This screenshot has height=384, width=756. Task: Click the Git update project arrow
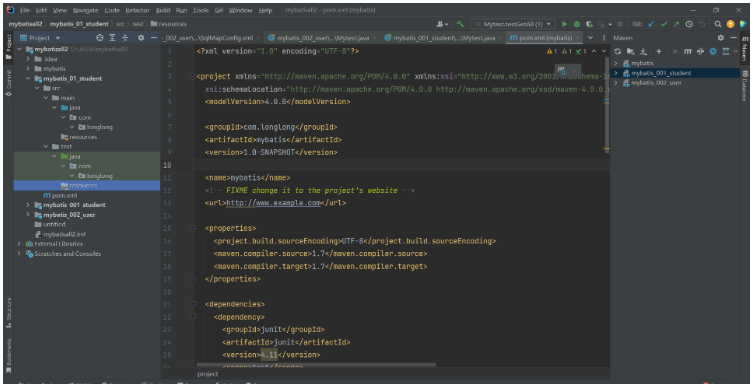pyautogui.click(x=652, y=24)
